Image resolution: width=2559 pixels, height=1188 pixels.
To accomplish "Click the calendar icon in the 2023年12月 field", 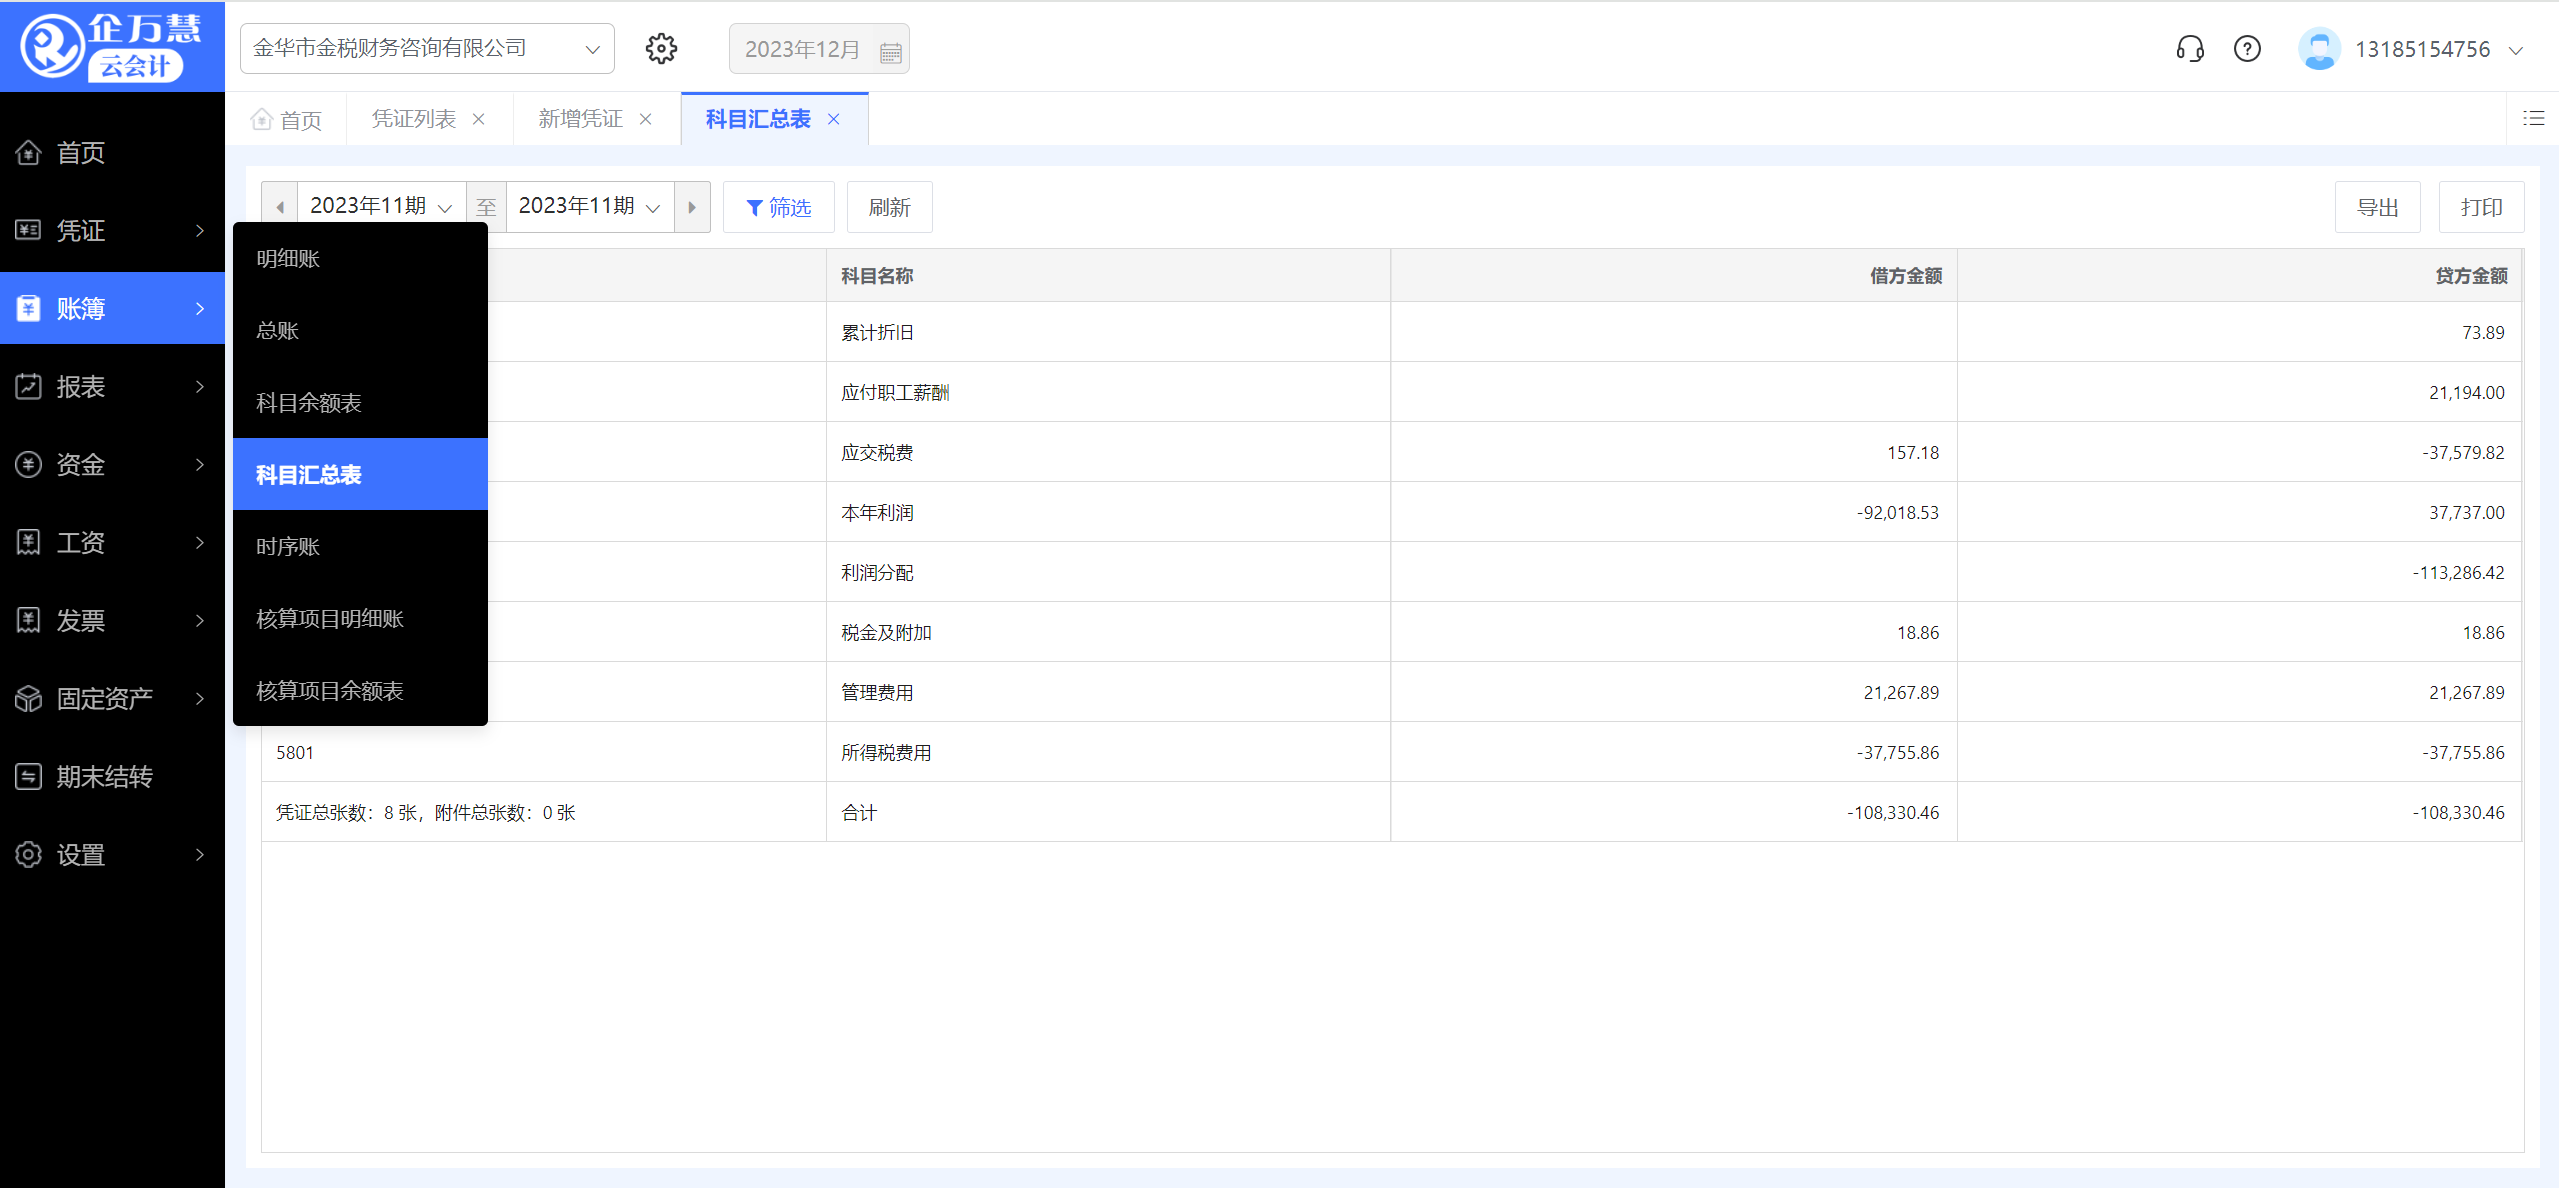I will click(x=890, y=51).
